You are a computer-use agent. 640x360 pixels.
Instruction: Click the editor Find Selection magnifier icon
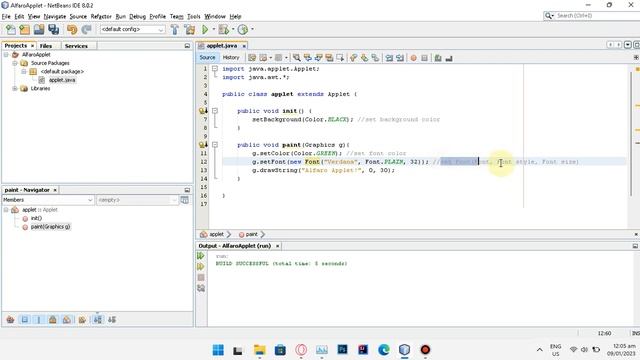[297, 58]
